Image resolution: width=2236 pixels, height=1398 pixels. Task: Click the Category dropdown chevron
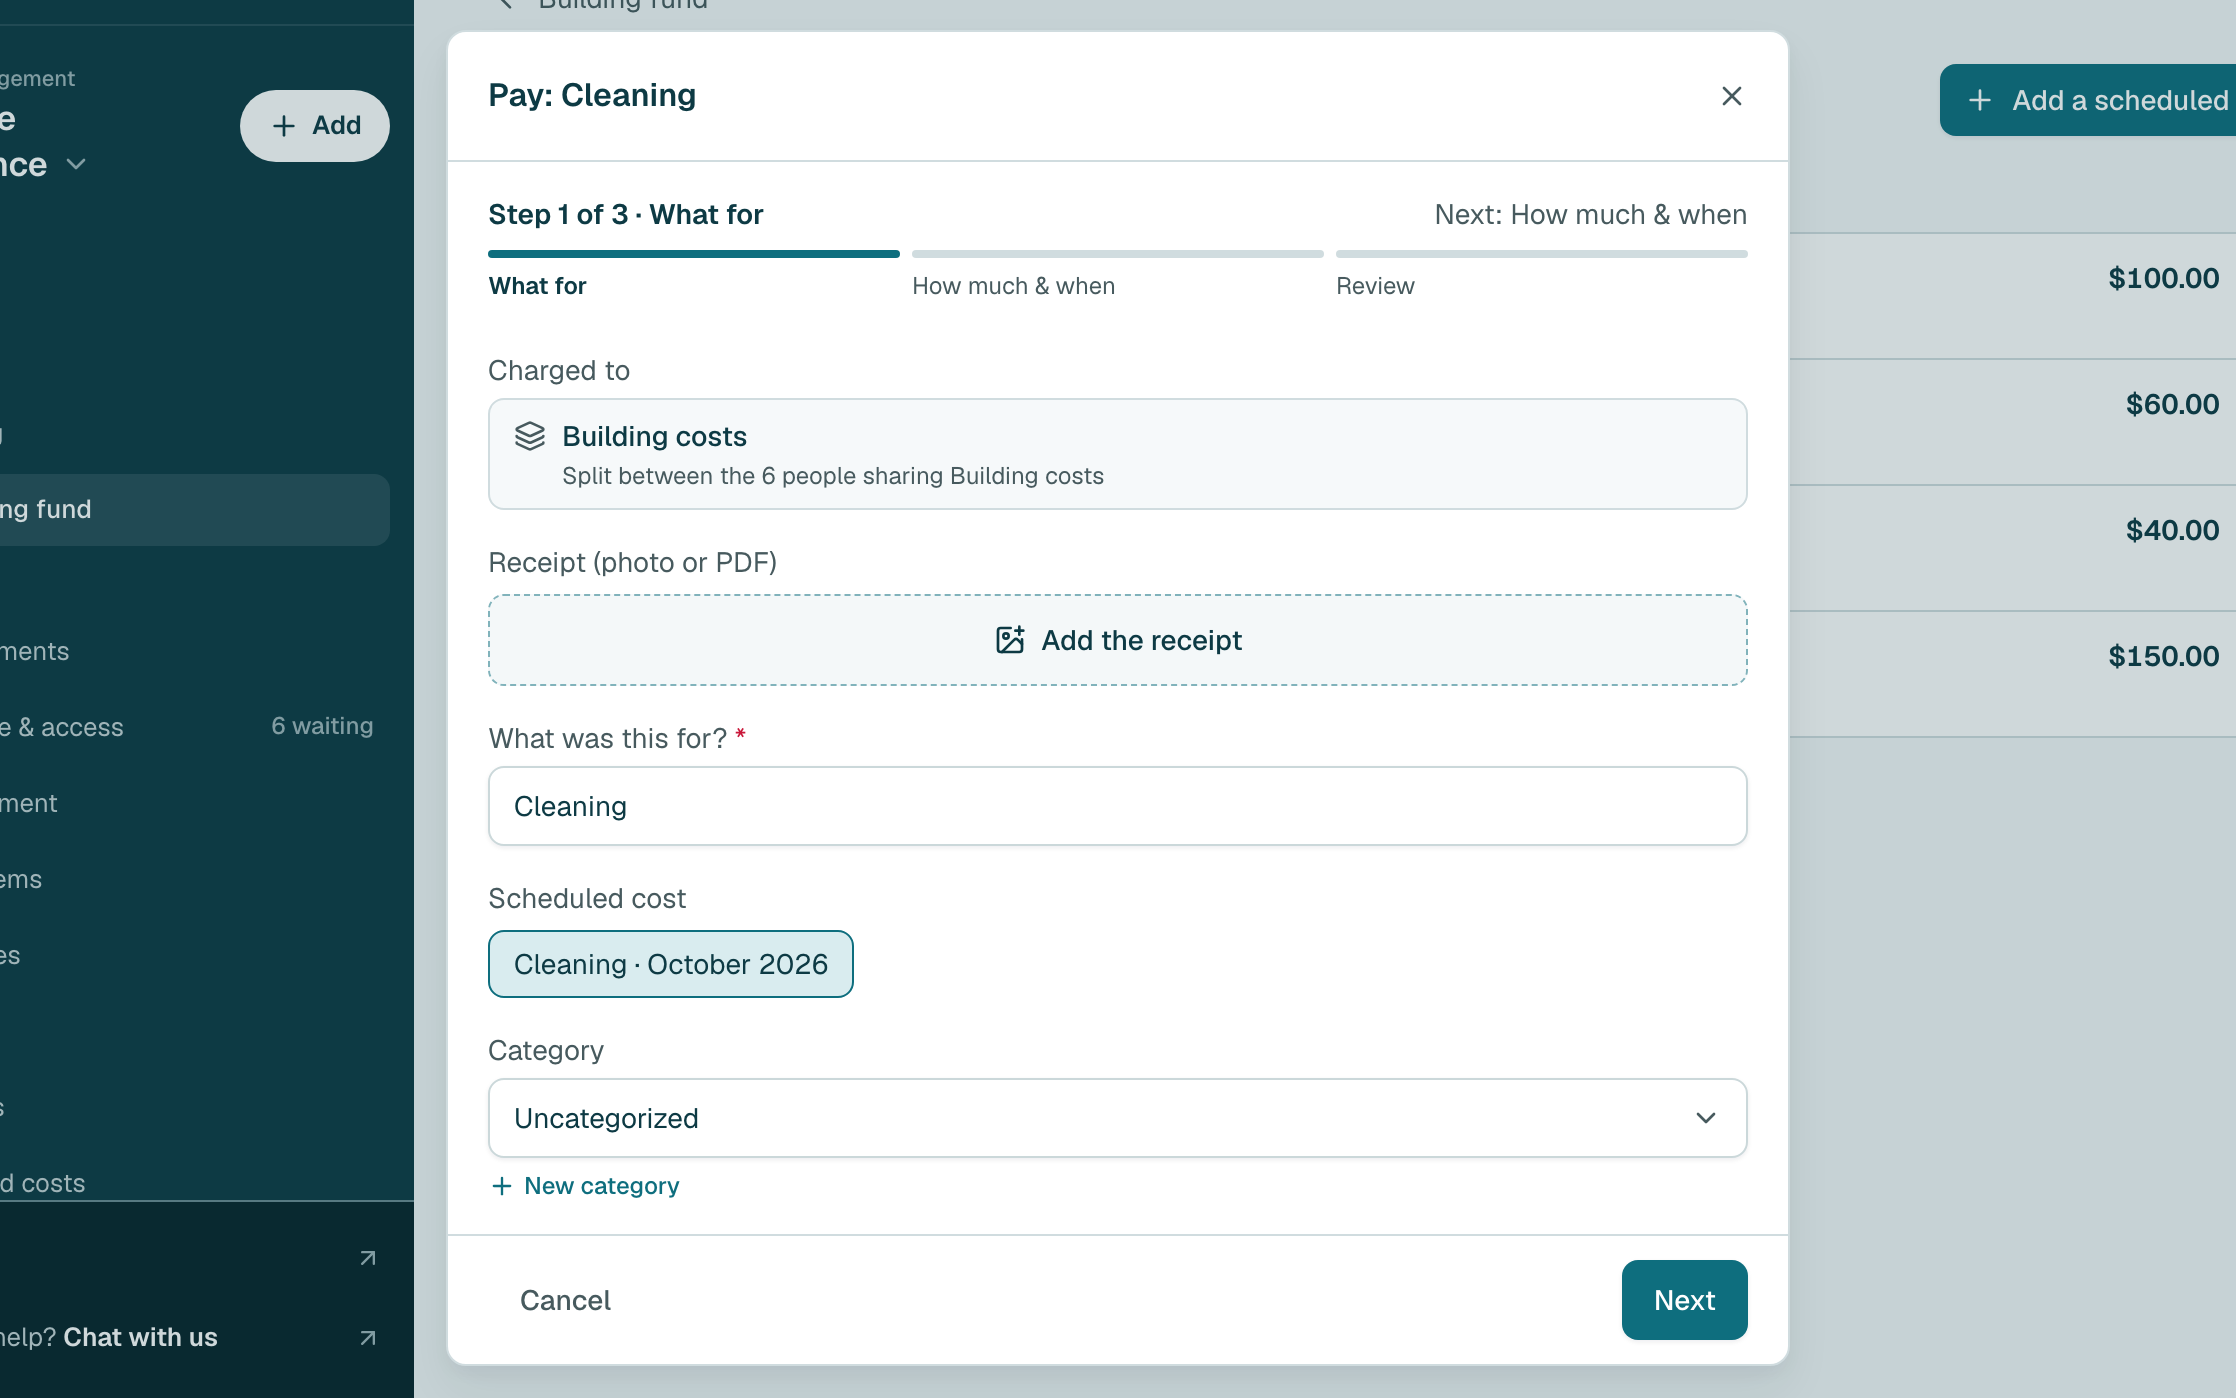pos(1705,1117)
